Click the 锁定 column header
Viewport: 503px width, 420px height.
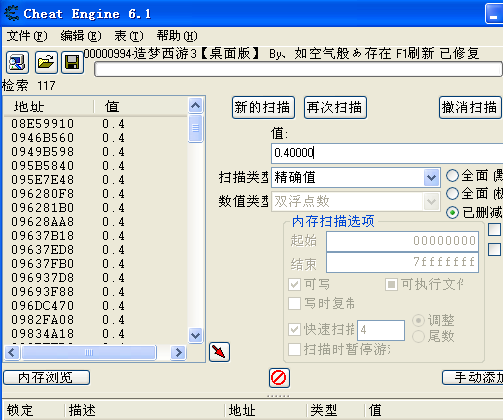(33, 410)
